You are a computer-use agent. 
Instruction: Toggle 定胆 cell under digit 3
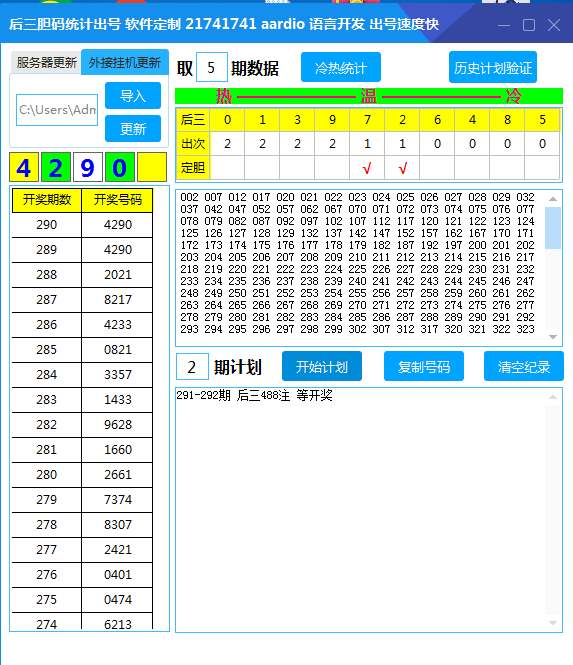click(x=297, y=168)
